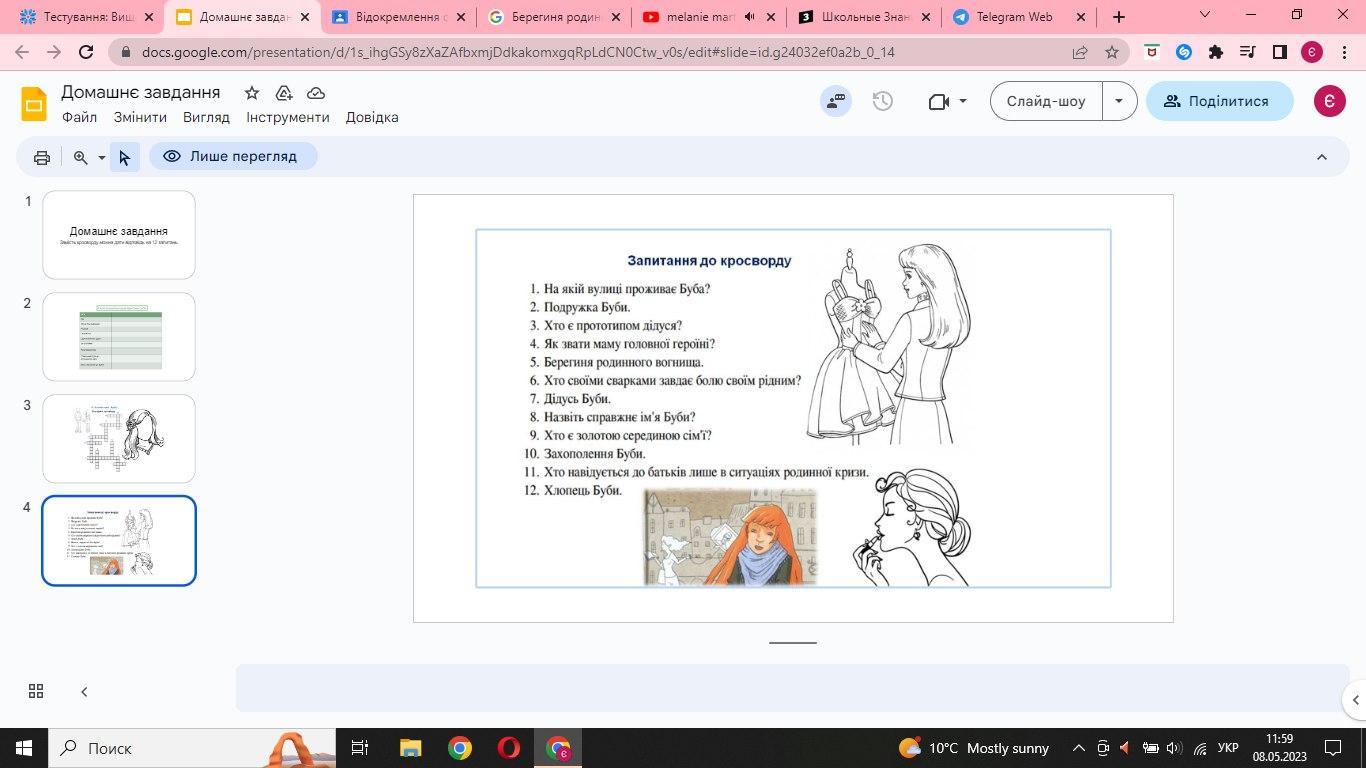Screen dimensions: 1366x768
Task: Open the Інструменти menu
Action: tap(288, 117)
